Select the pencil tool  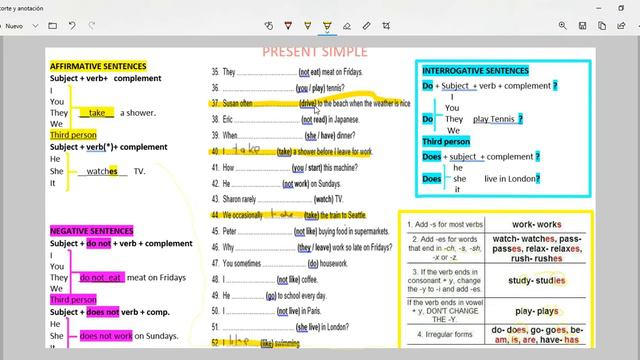pos(308,26)
